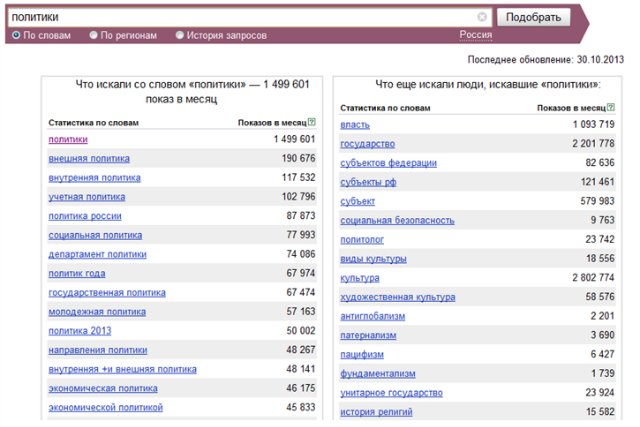Open 'политик года' link

point(77,274)
